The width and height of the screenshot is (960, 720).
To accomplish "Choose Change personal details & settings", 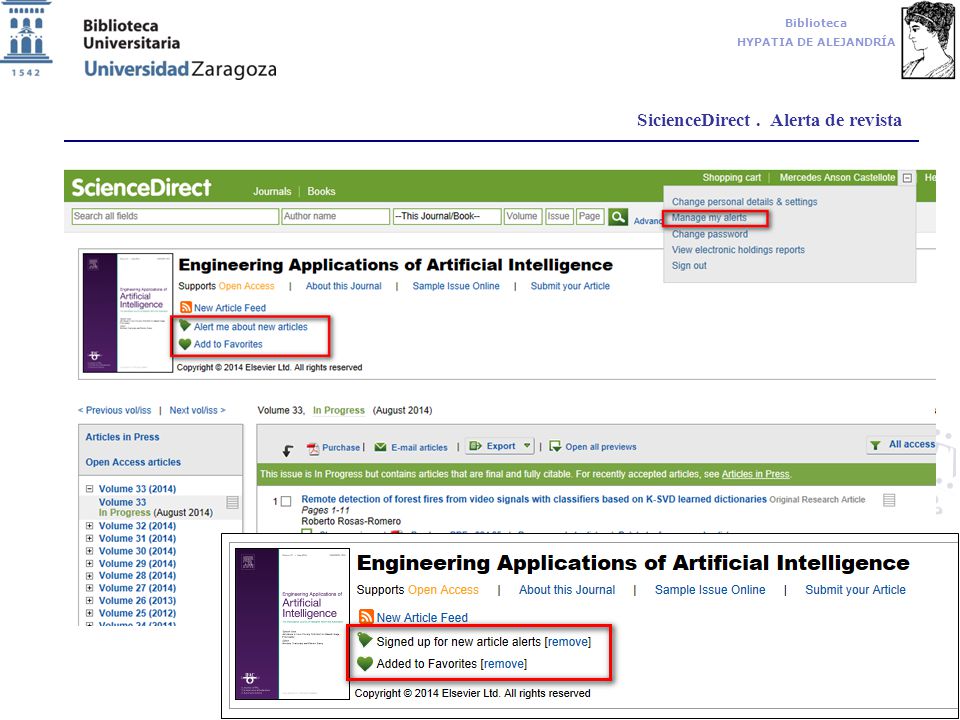I will coord(744,201).
